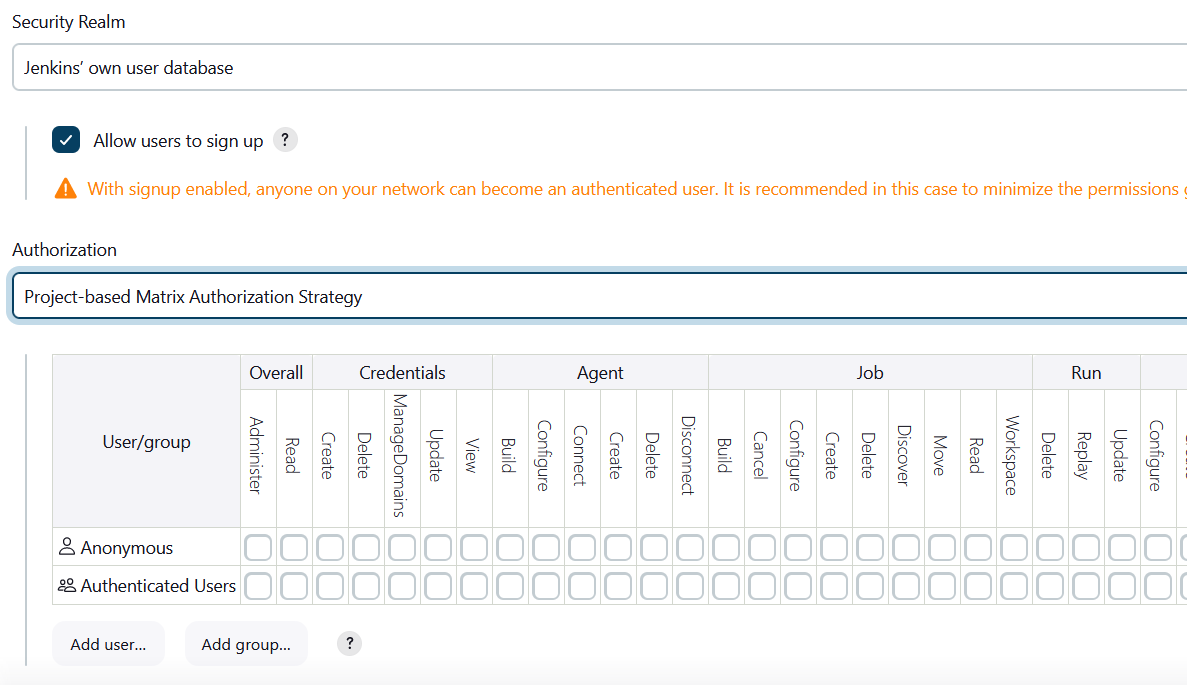Open help for Allow users to sign up
This screenshot has height=685, width=1187.
coord(285,139)
